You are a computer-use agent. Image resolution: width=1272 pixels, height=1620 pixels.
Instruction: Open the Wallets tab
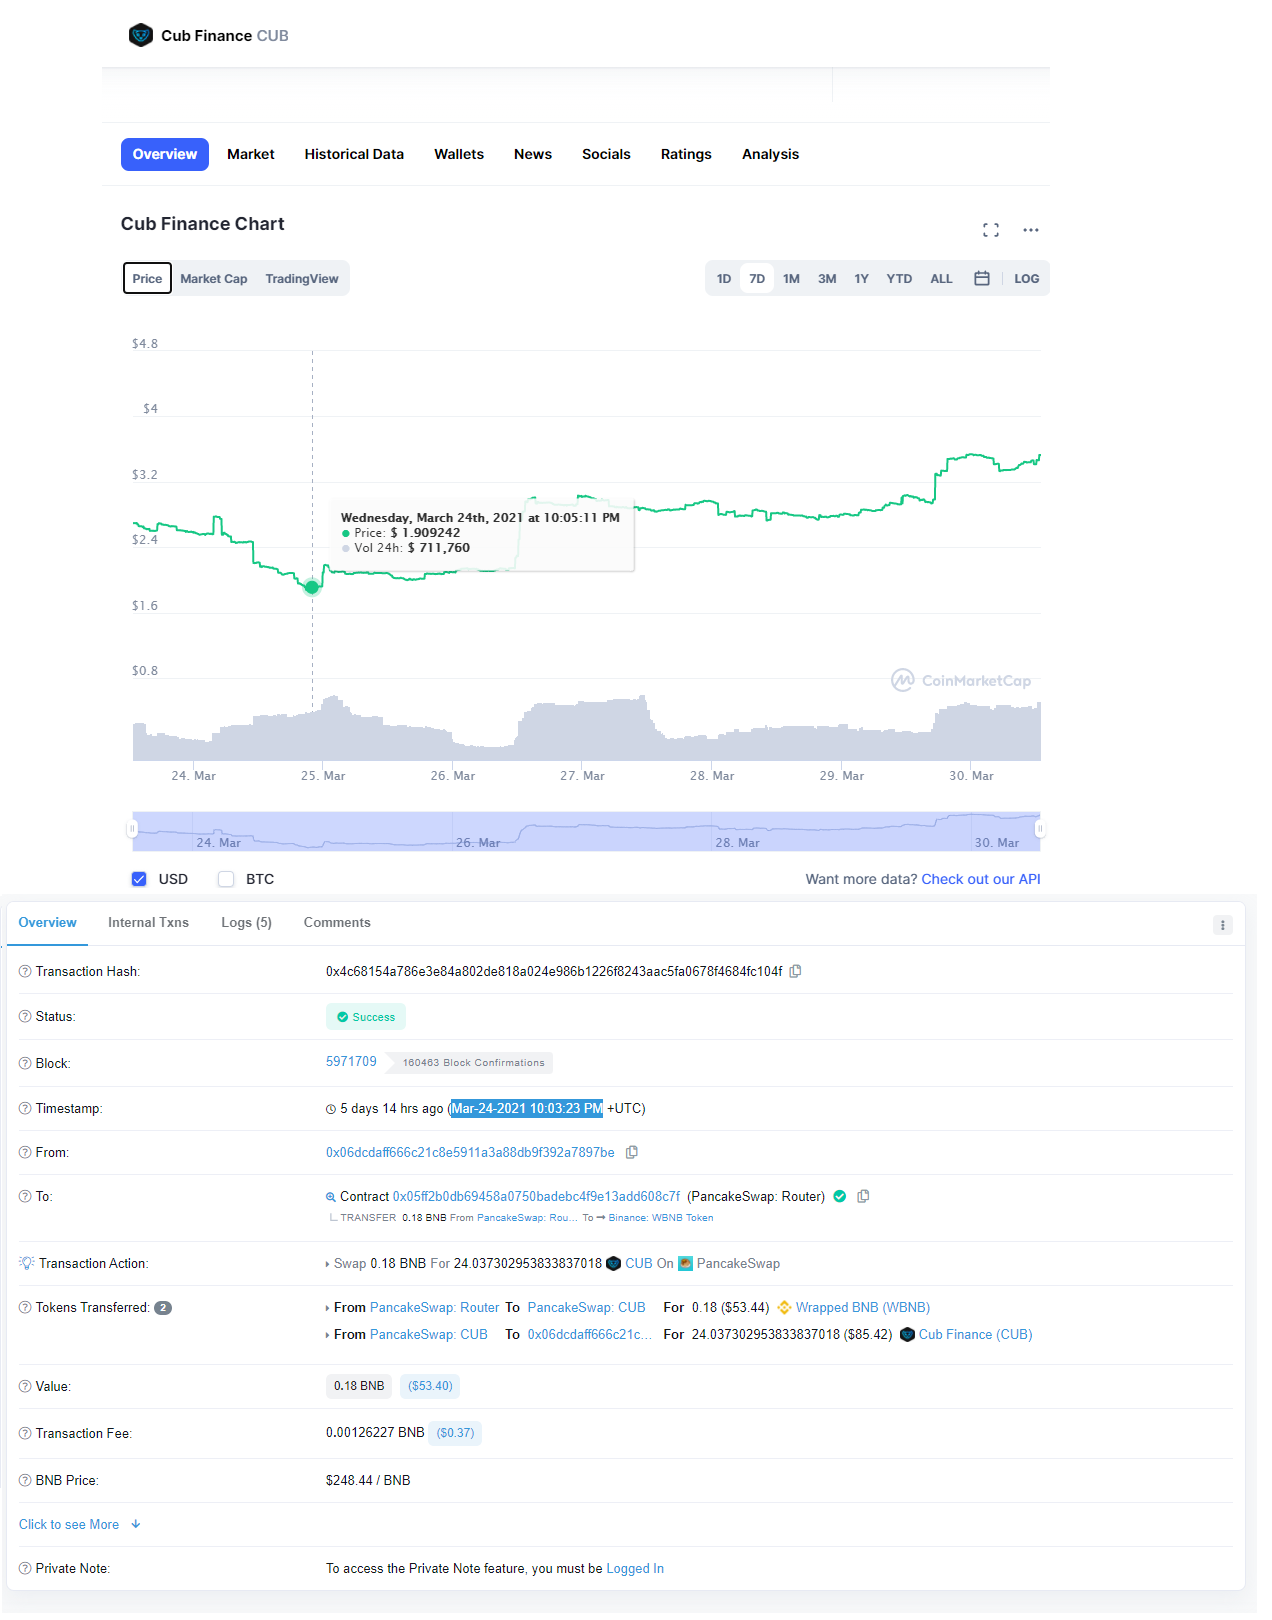coord(459,154)
